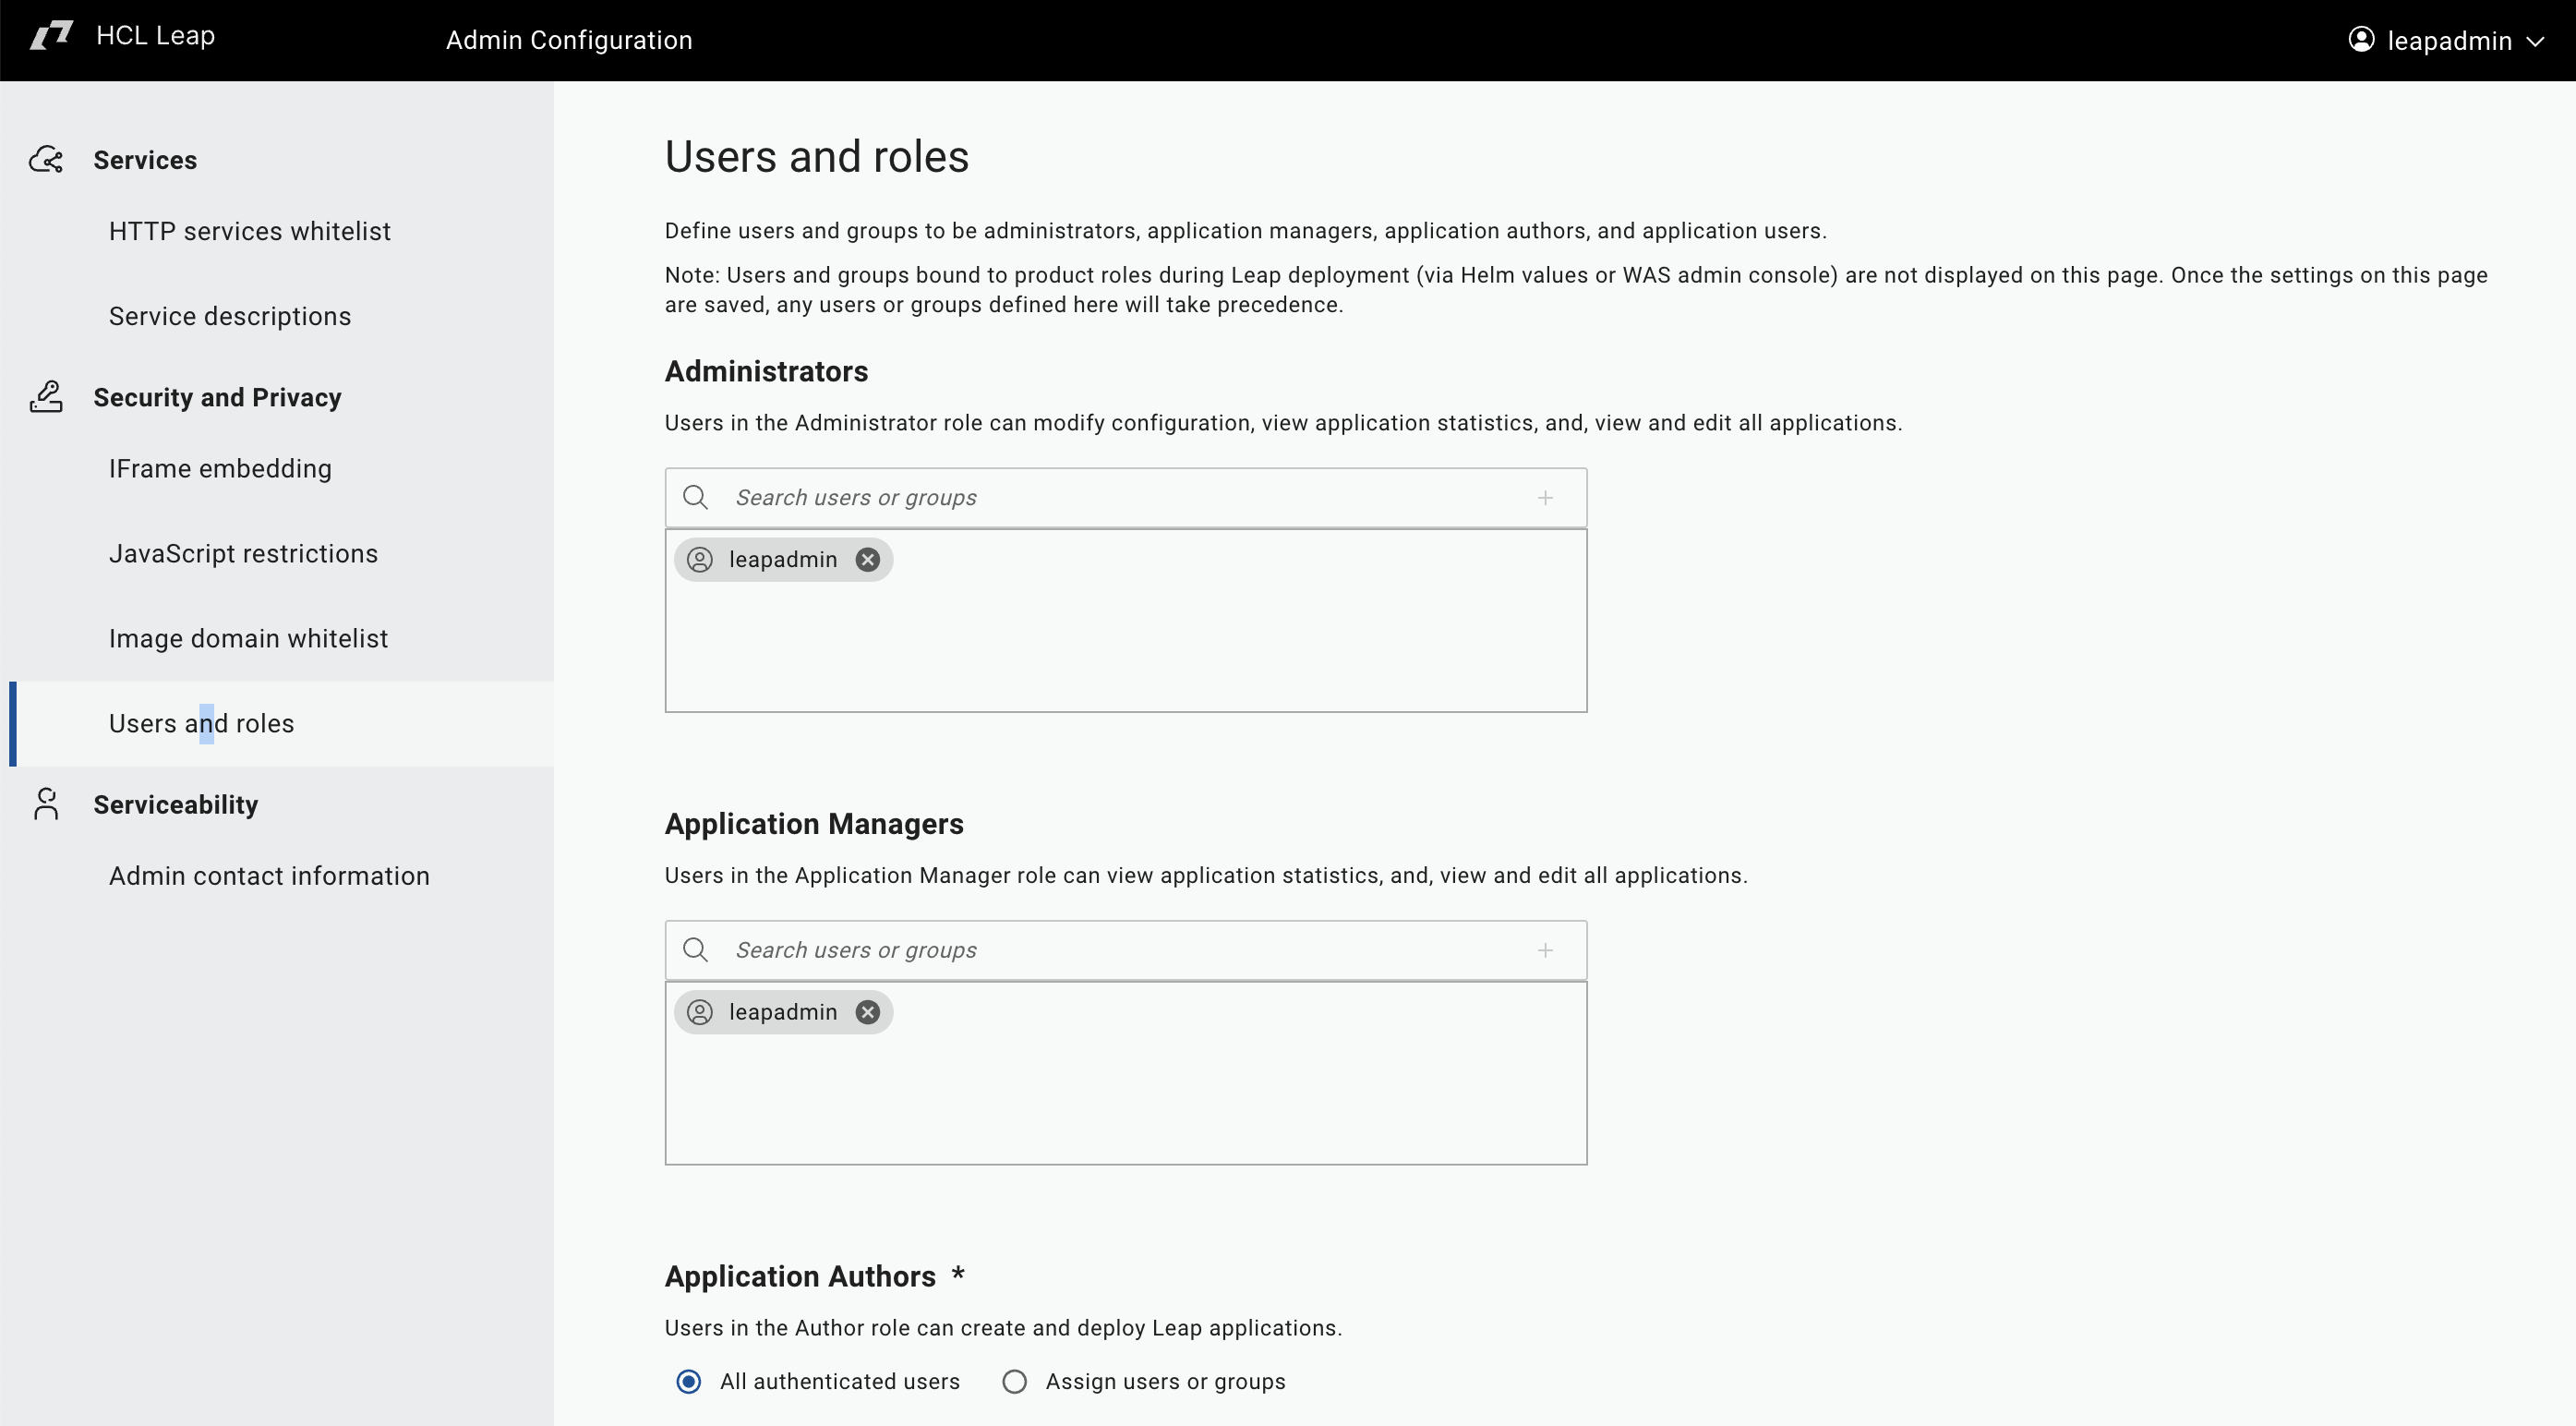Open Image domain whitelist section
This screenshot has height=1426, width=2576.
[248, 638]
